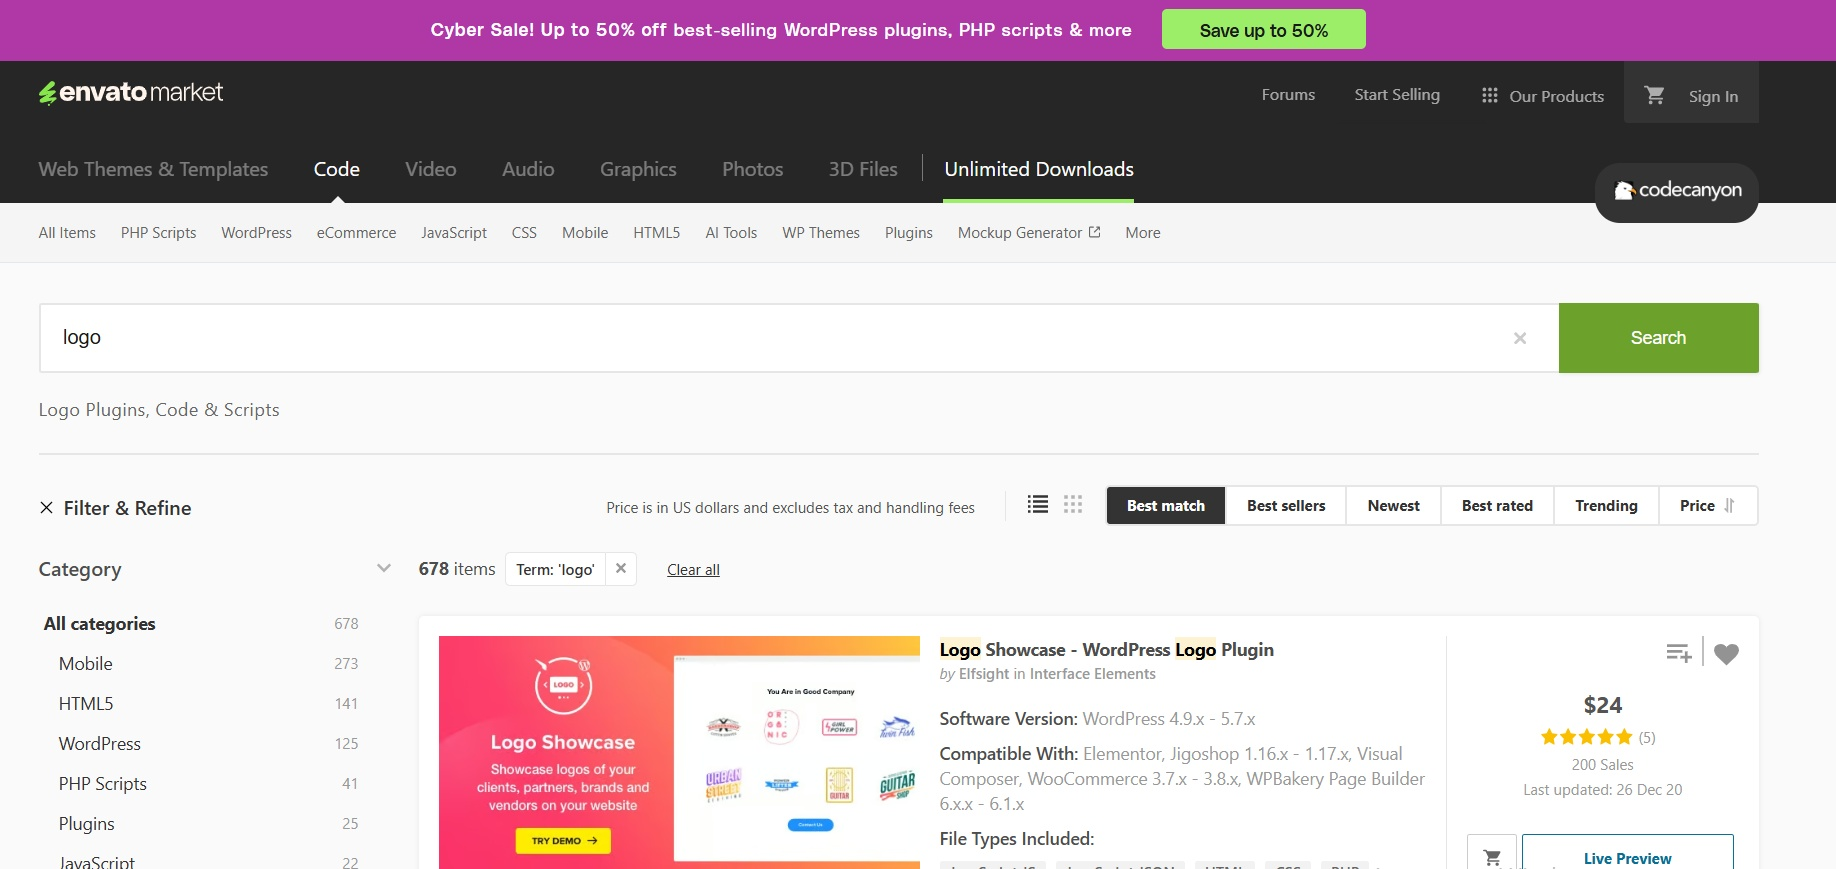The height and width of the screenshot is (869, 1836).
Task: Select Mobile subnav item
Action: pyautogui.click(x=585, y=233)
